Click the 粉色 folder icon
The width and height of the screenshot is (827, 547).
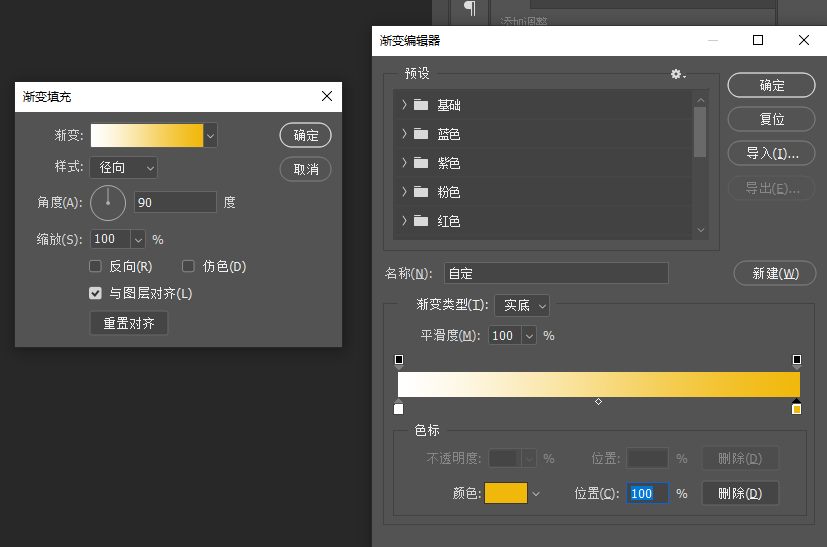pyautogui.click(x=420, y=192)
